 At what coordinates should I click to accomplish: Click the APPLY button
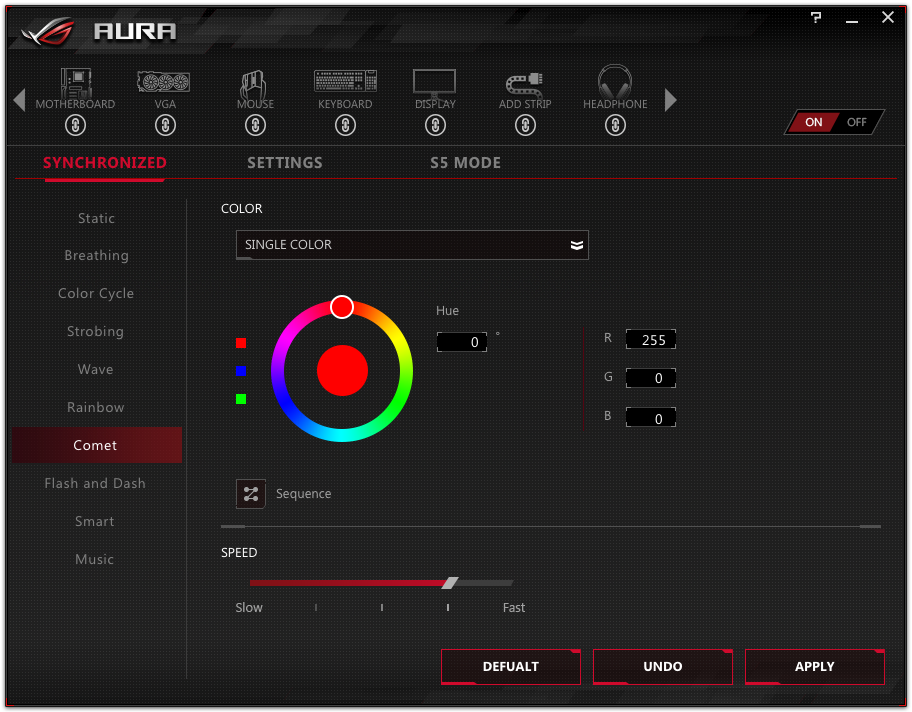[x=814, y=667]
